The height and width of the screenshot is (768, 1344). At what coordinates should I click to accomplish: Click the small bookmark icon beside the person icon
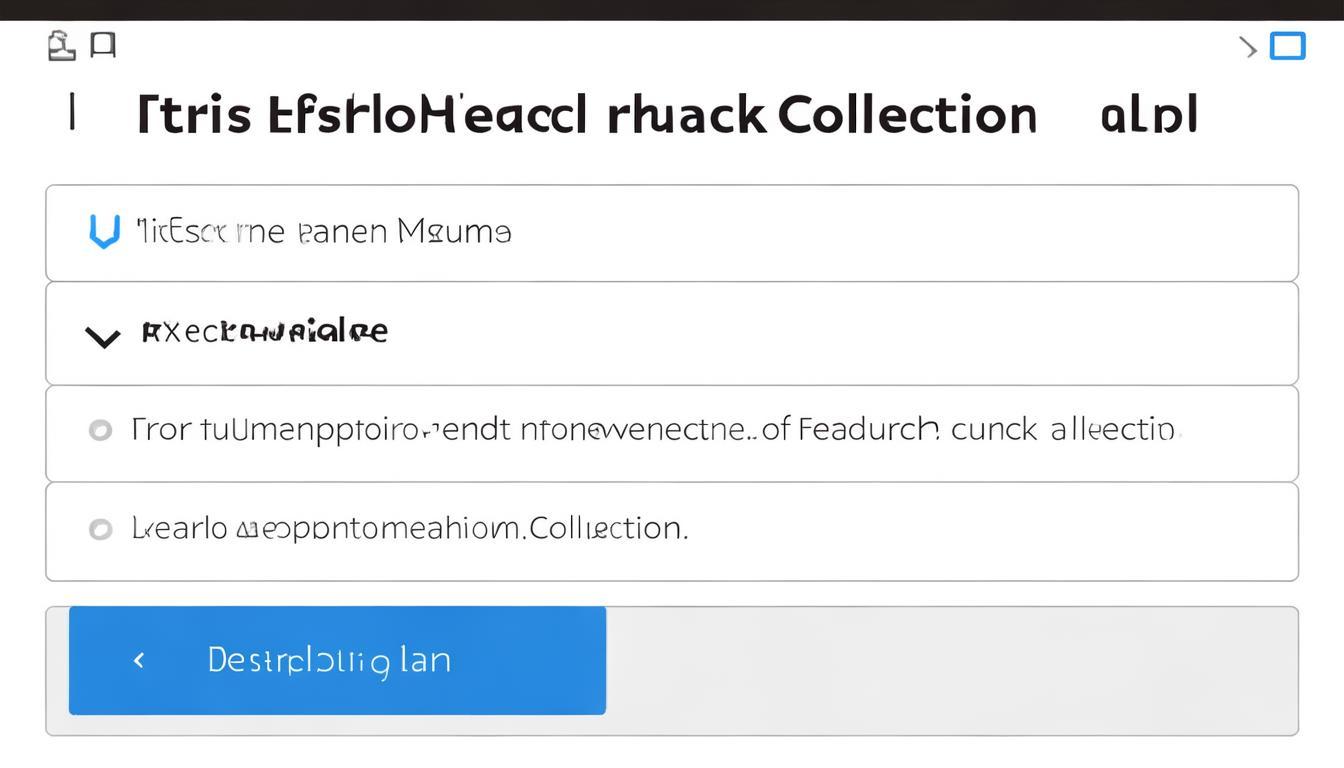103,45
